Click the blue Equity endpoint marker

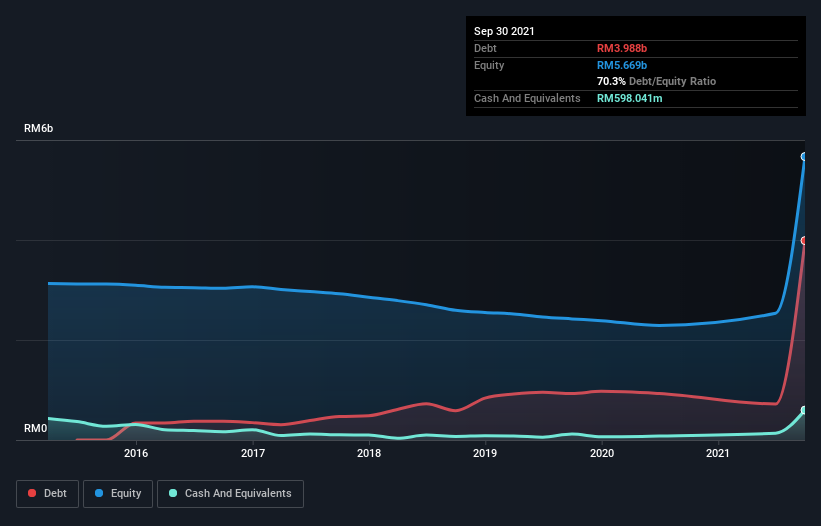pos(804,156)
